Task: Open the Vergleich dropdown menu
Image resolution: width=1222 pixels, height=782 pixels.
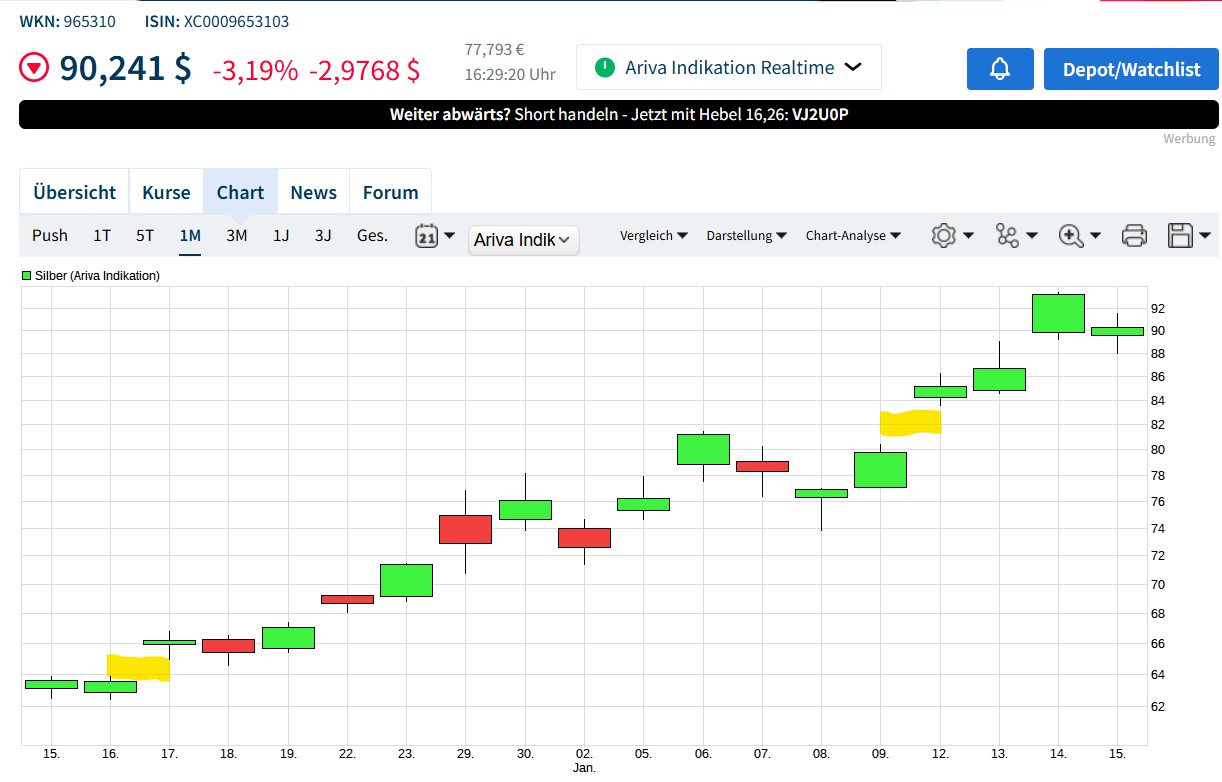Action: click(x=653, y=236)
